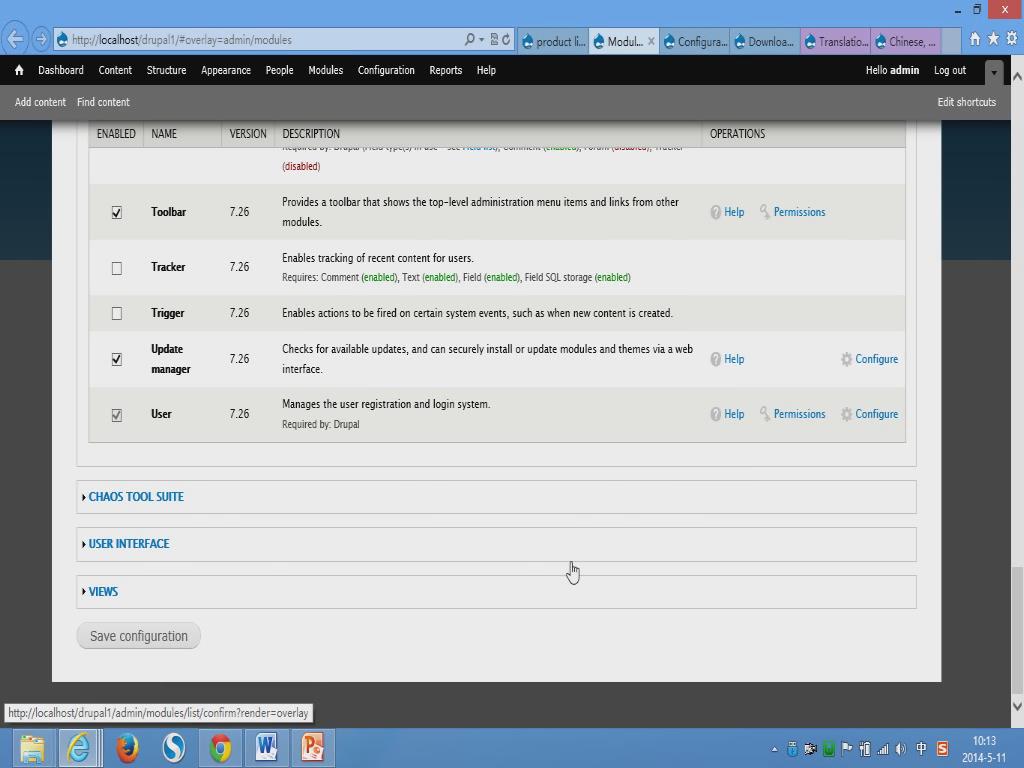Open Microsoft Word from the taskbar
1024x768 pixels.
tap(266, 748)
